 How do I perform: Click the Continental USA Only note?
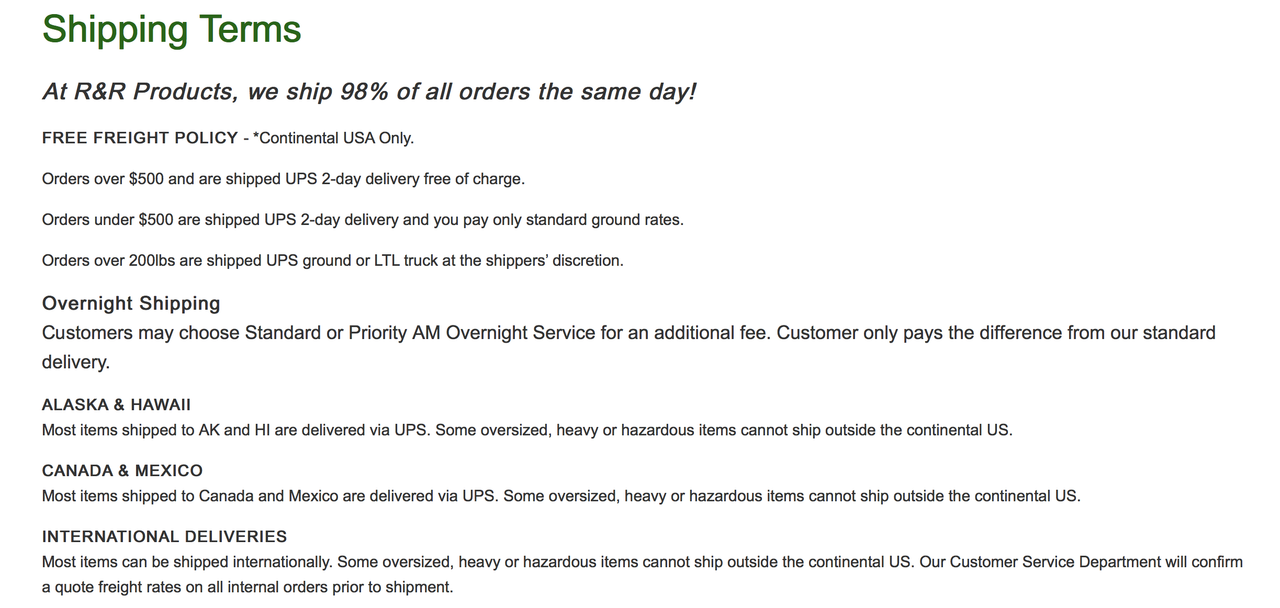333,138
